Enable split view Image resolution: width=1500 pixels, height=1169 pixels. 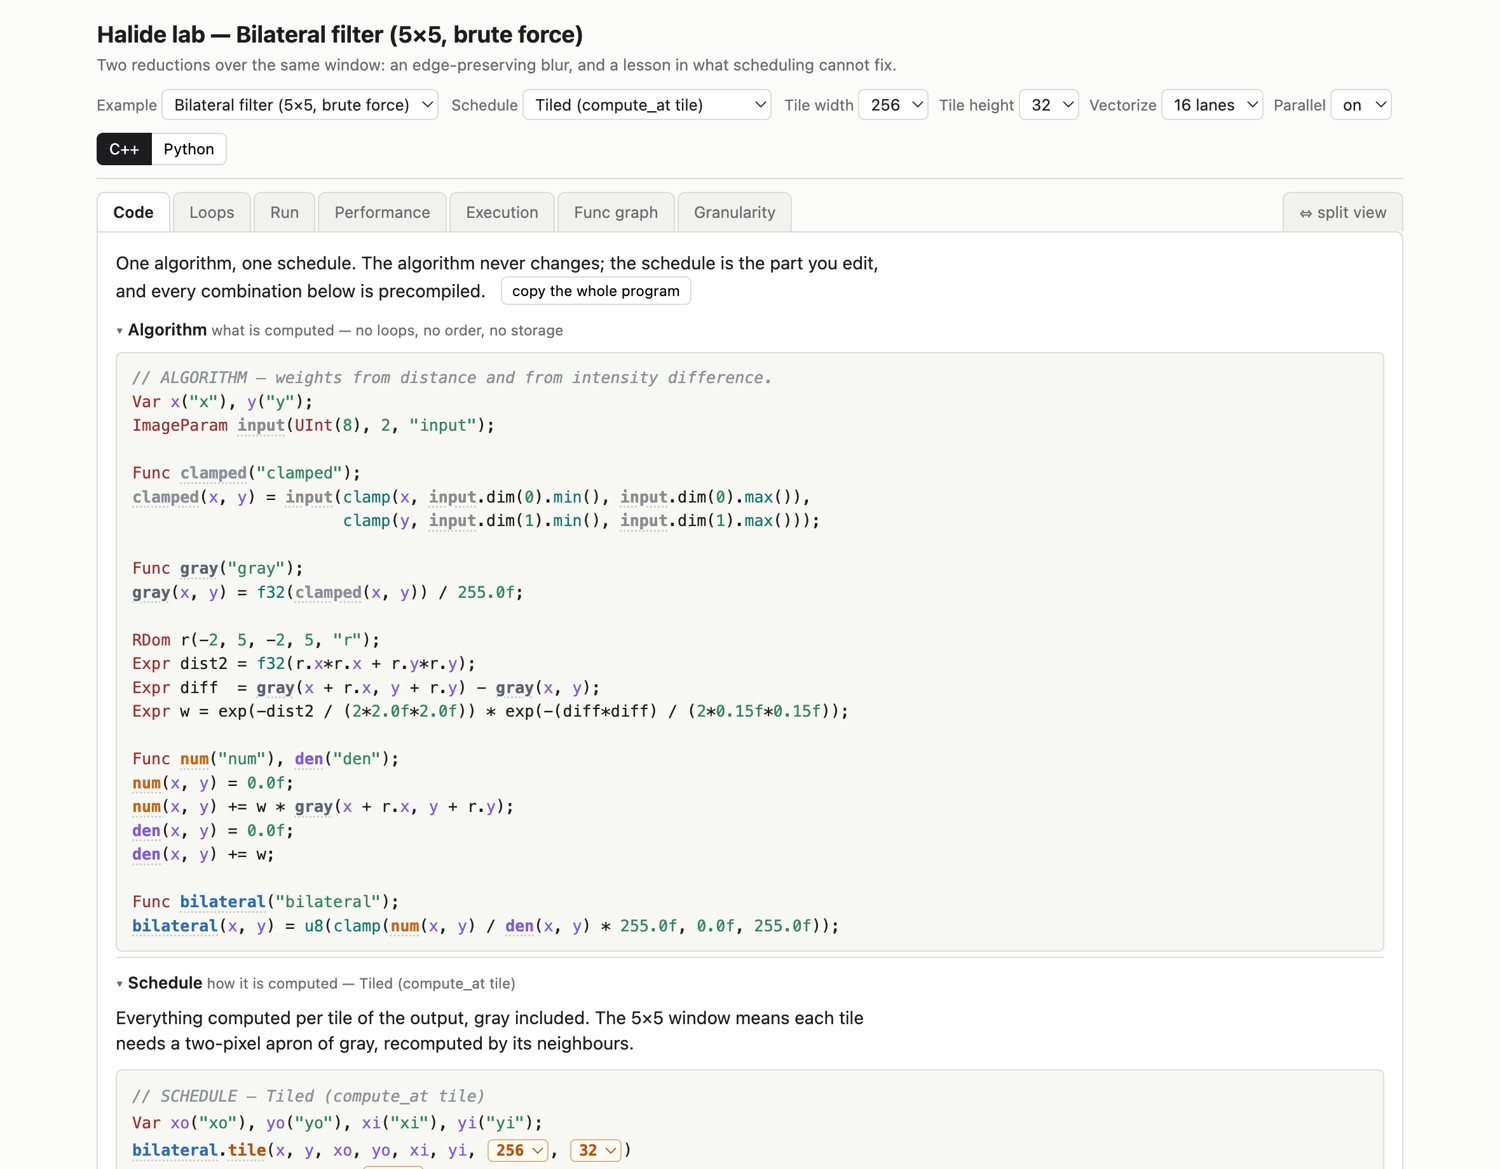pos(1343,212)
